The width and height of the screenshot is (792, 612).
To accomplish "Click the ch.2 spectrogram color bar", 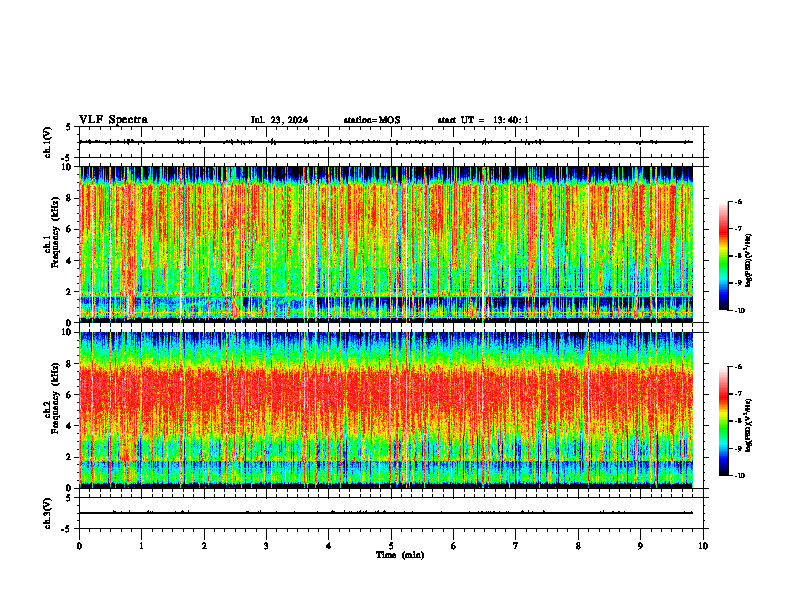I will coord(723,421).
